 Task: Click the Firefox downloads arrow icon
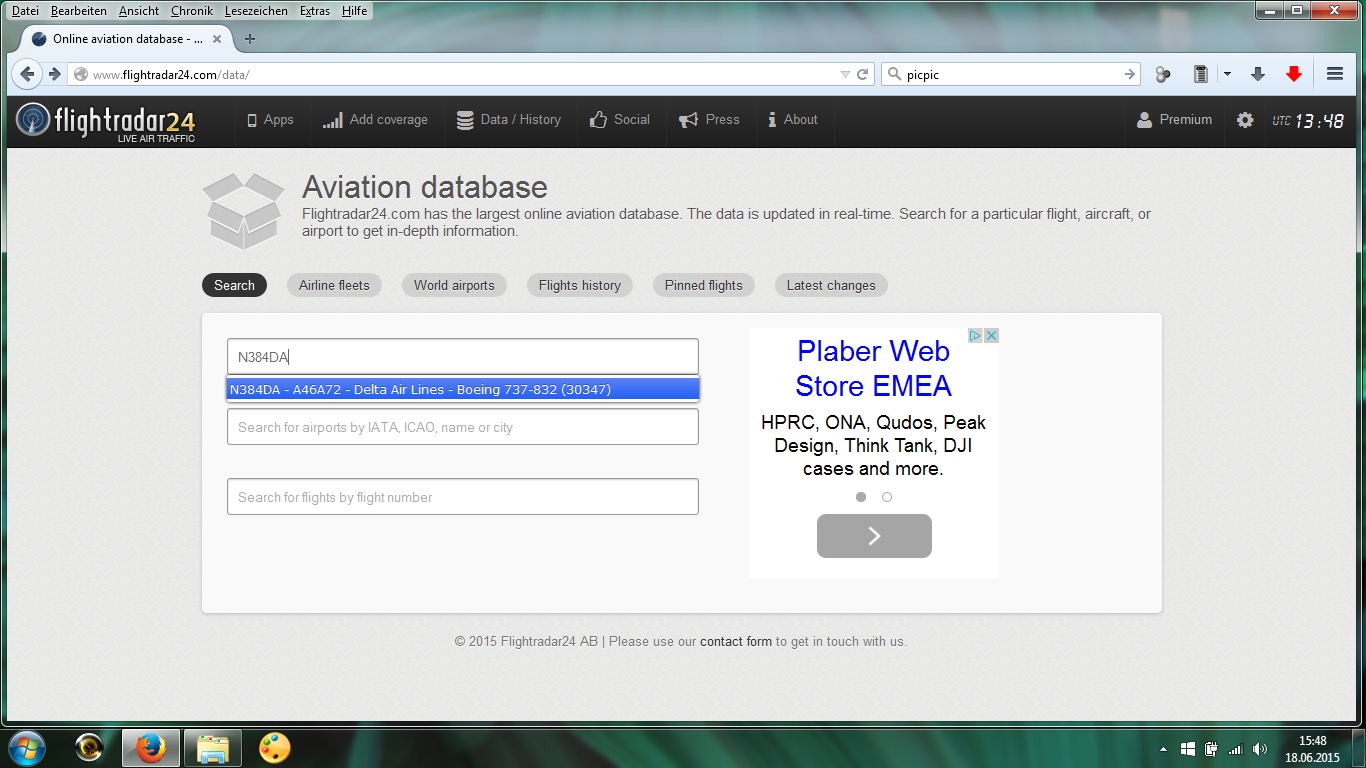pos(1258,74)
